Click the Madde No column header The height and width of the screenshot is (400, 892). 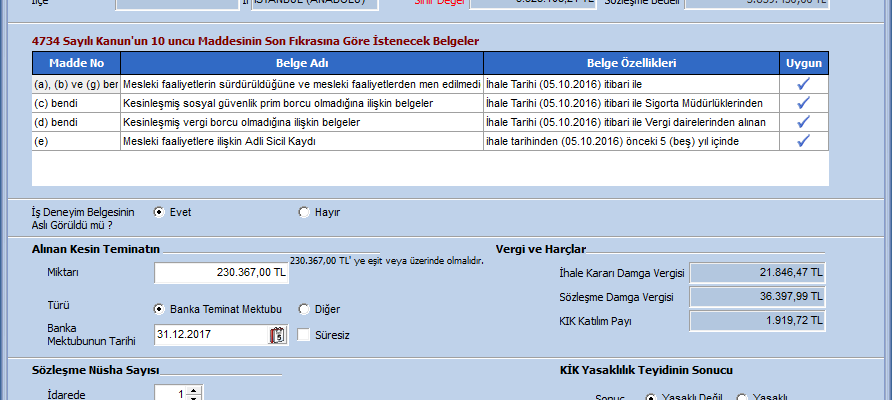click(x=76, y=63)
